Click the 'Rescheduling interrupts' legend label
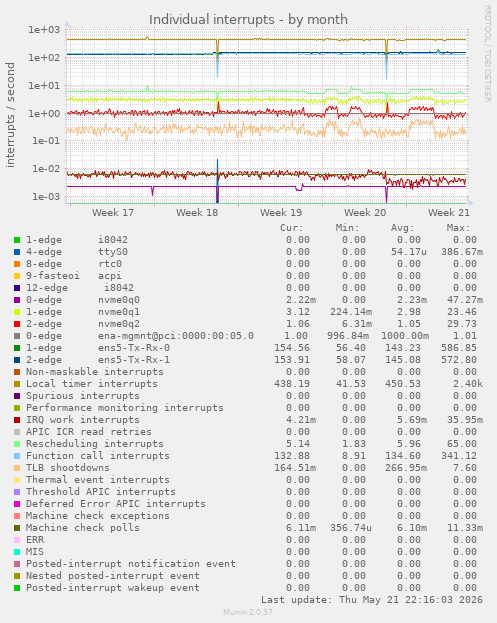Viewport: 497px width, 623px height. click(95, 444)
